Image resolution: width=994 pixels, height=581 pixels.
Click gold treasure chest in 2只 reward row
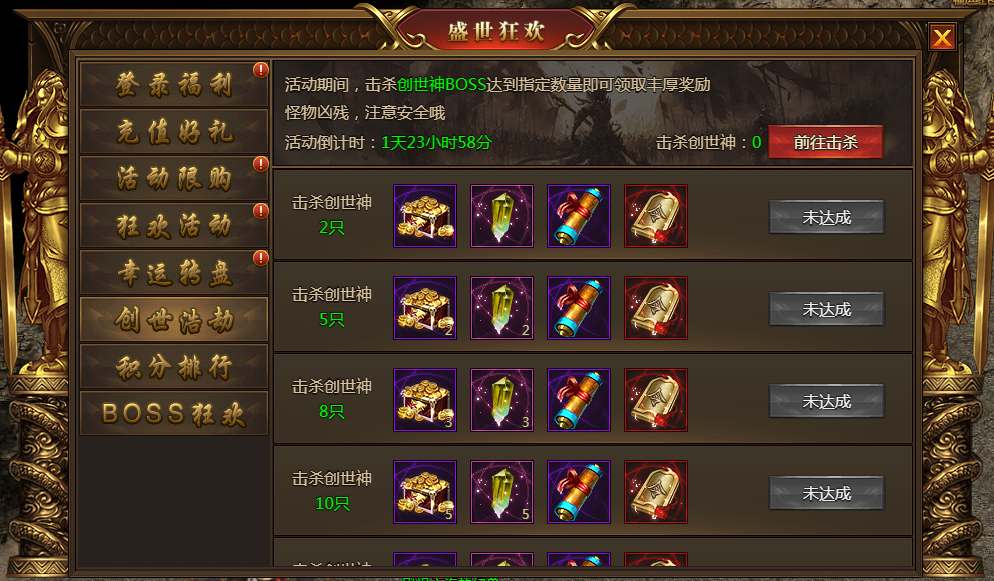(425, 216)
